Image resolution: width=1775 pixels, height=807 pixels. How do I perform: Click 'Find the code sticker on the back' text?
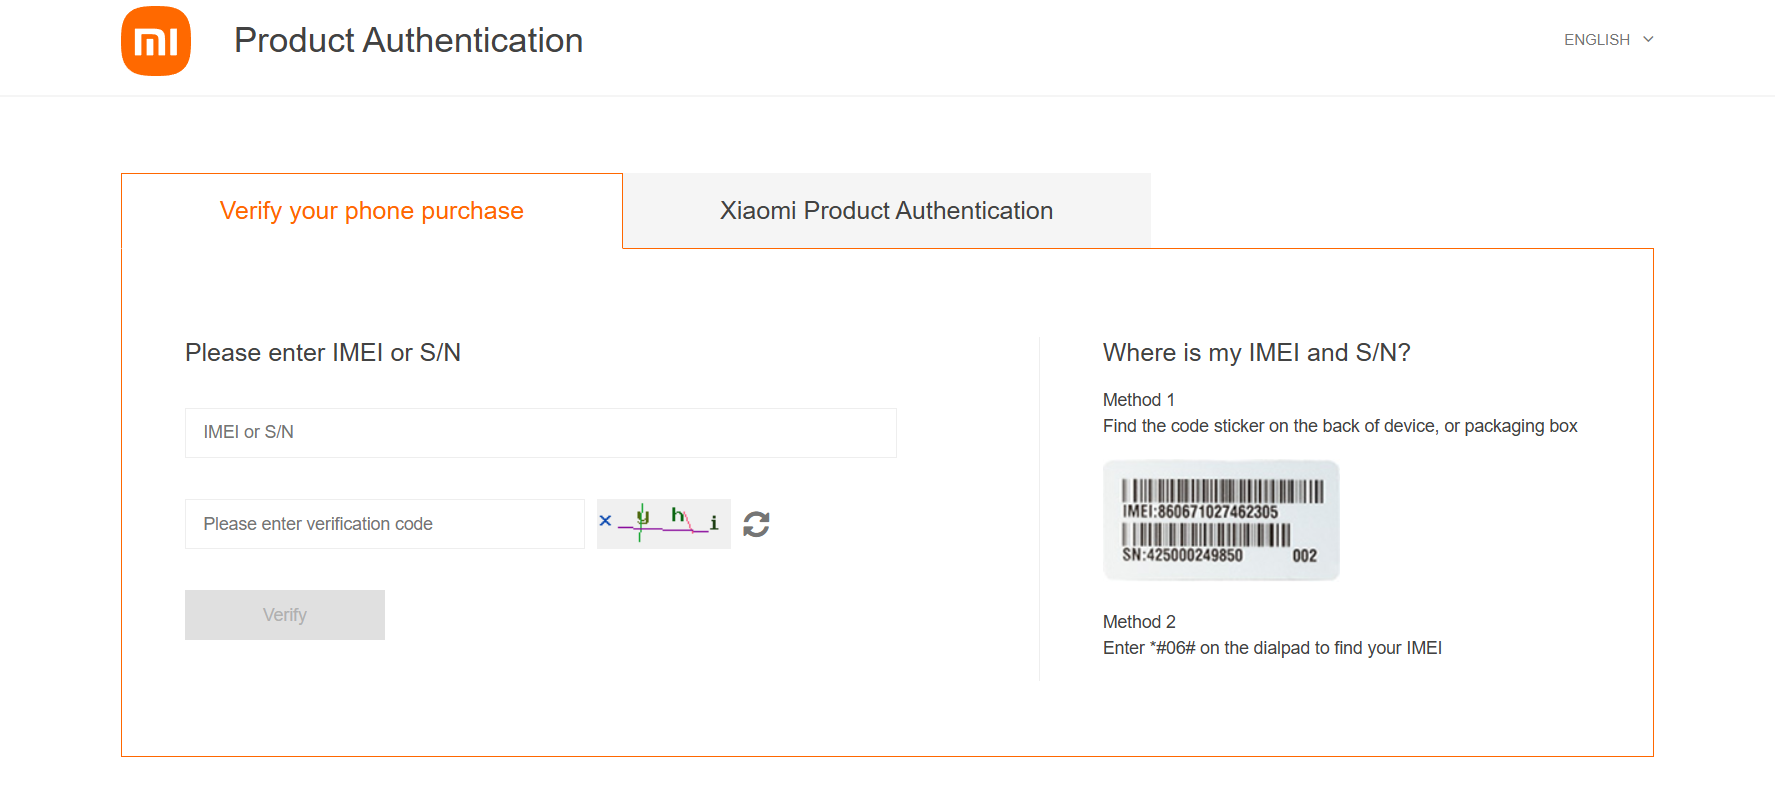pos(1340,426)
